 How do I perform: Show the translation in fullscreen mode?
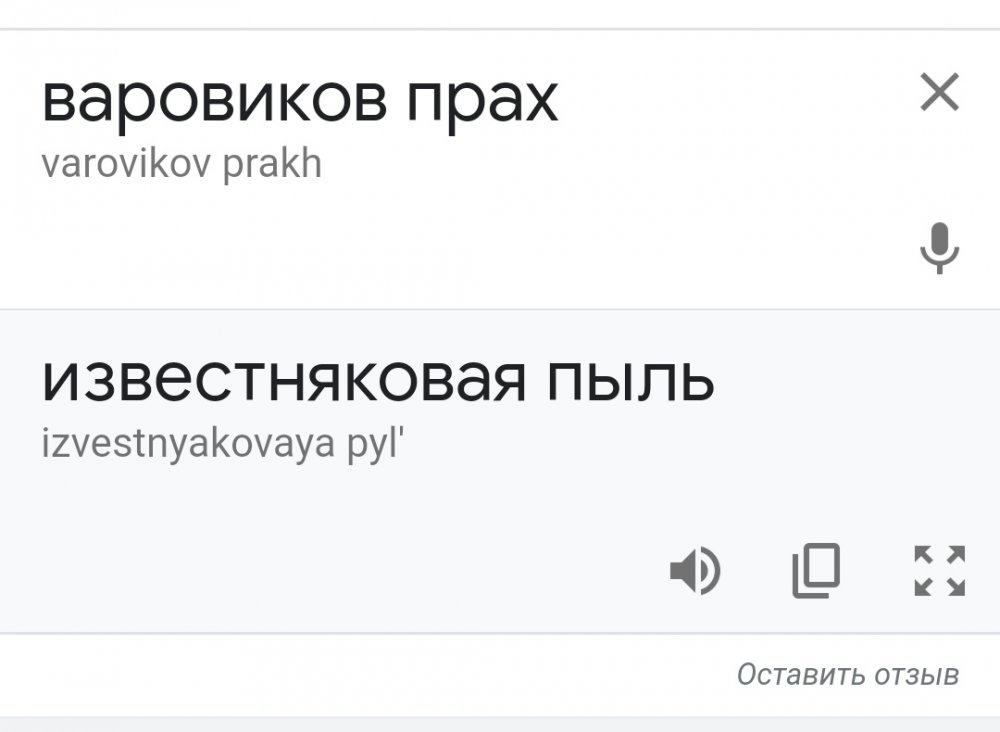tap(939, 571)
